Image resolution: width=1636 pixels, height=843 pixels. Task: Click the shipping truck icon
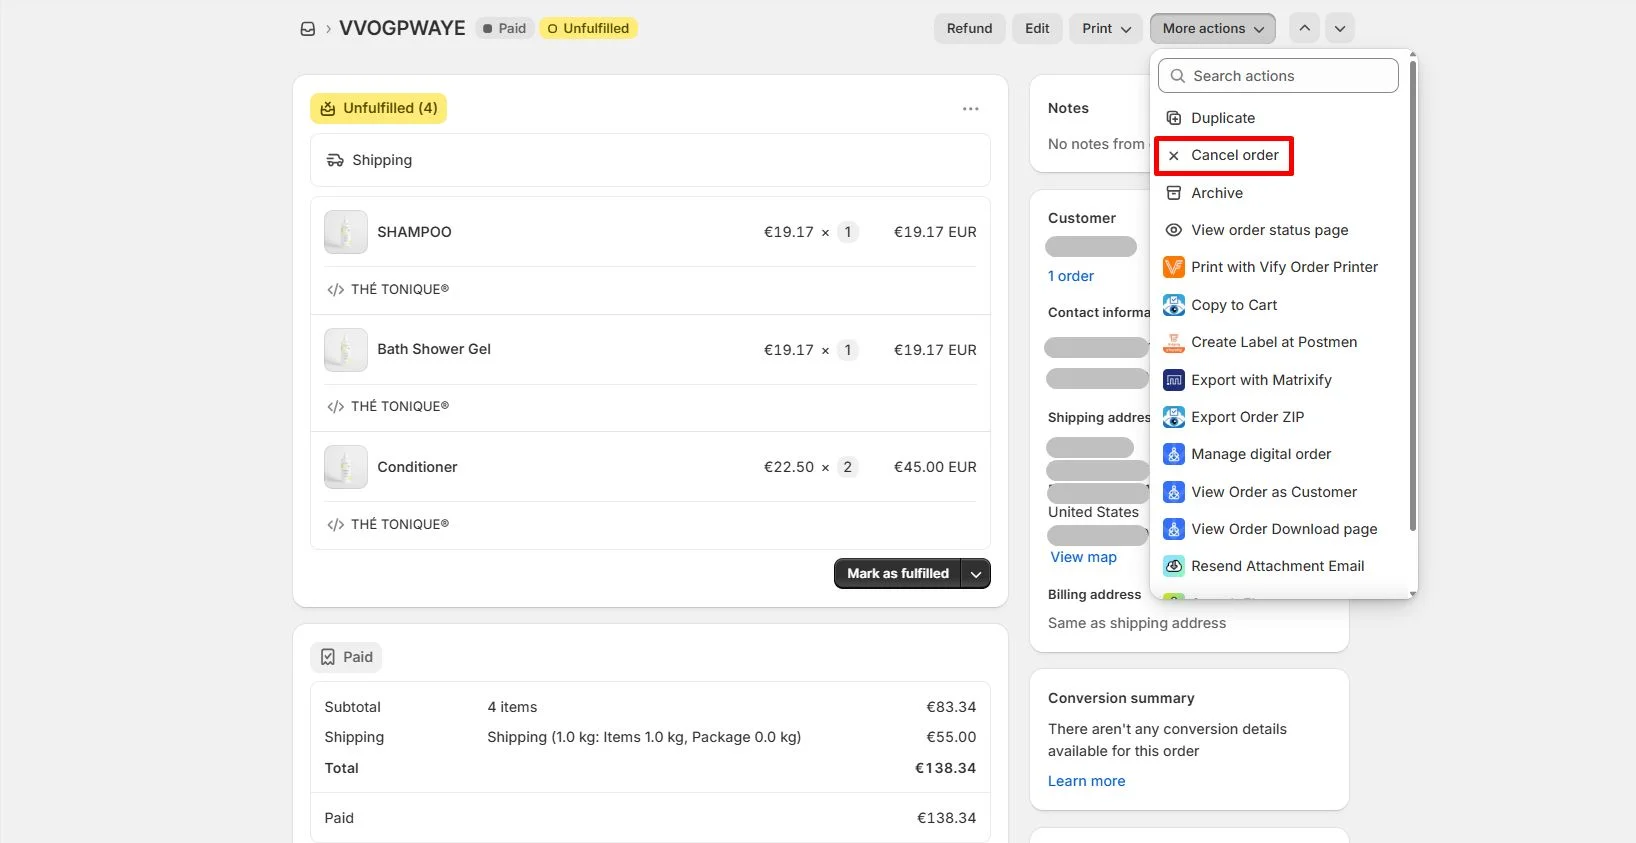coord(335,160)
